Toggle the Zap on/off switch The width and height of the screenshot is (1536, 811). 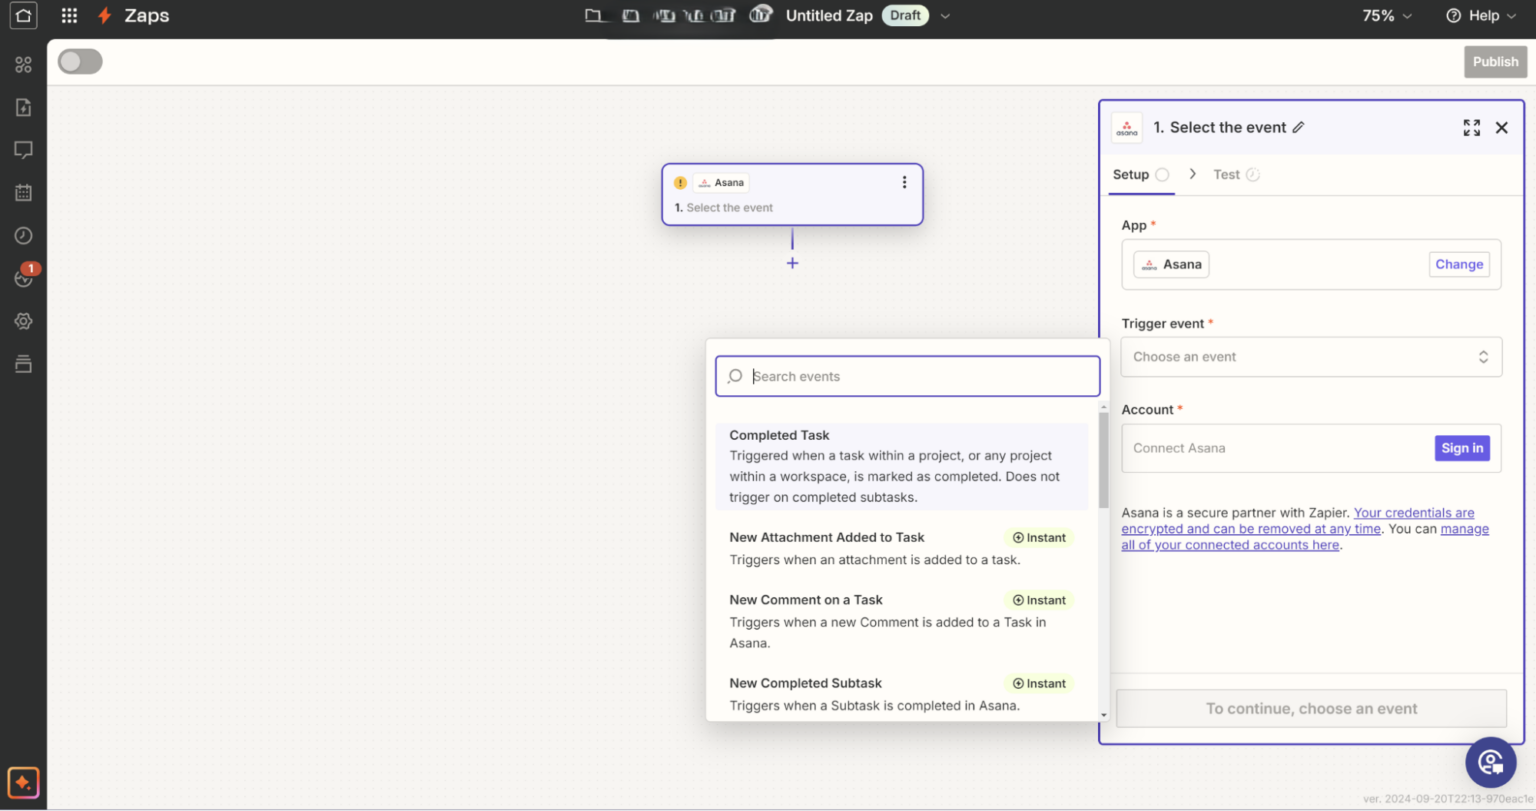coord(79,61)
